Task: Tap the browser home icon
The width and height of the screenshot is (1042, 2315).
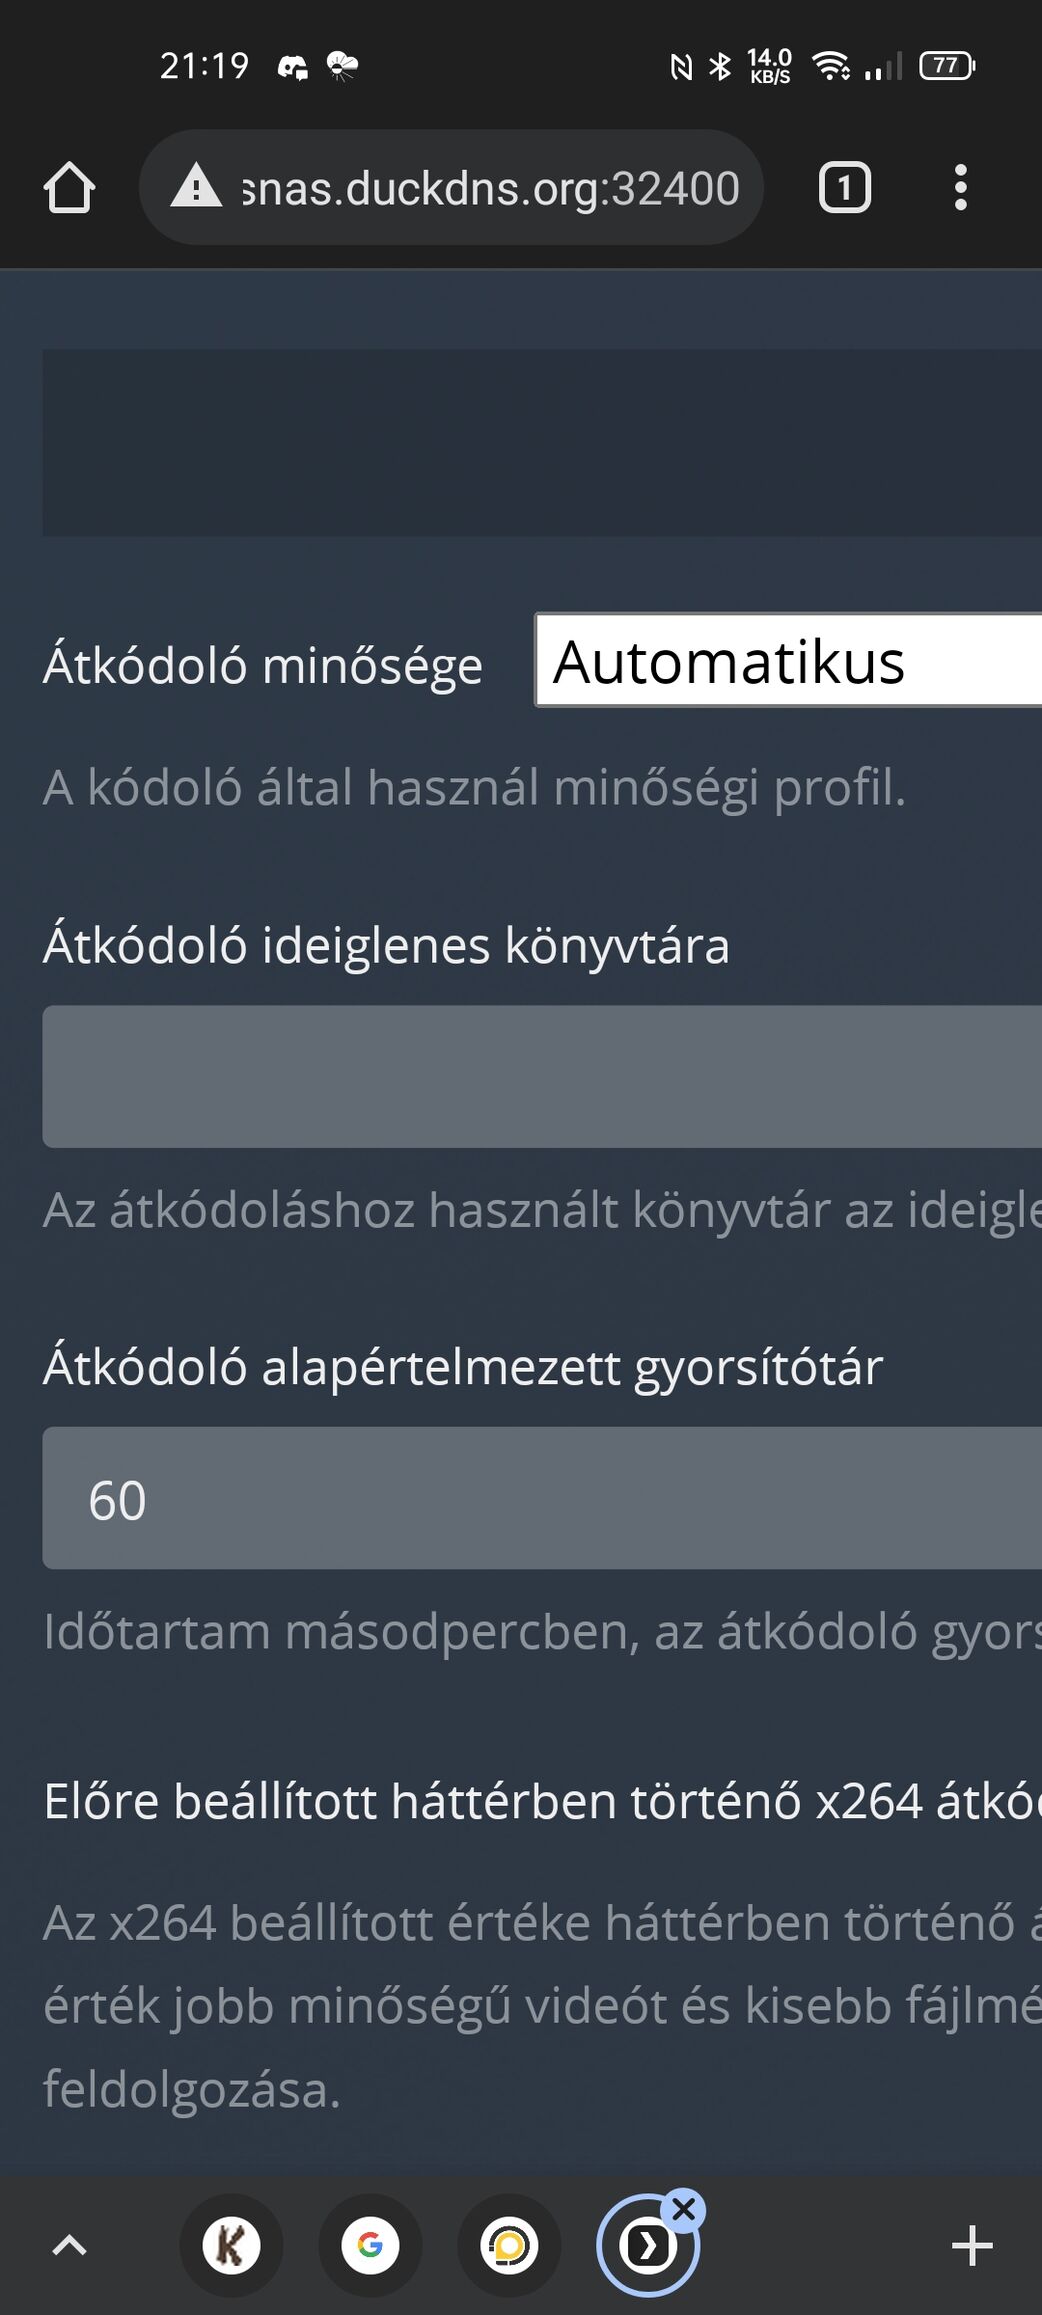Action: pyautogui.click(x=69, y=188)
